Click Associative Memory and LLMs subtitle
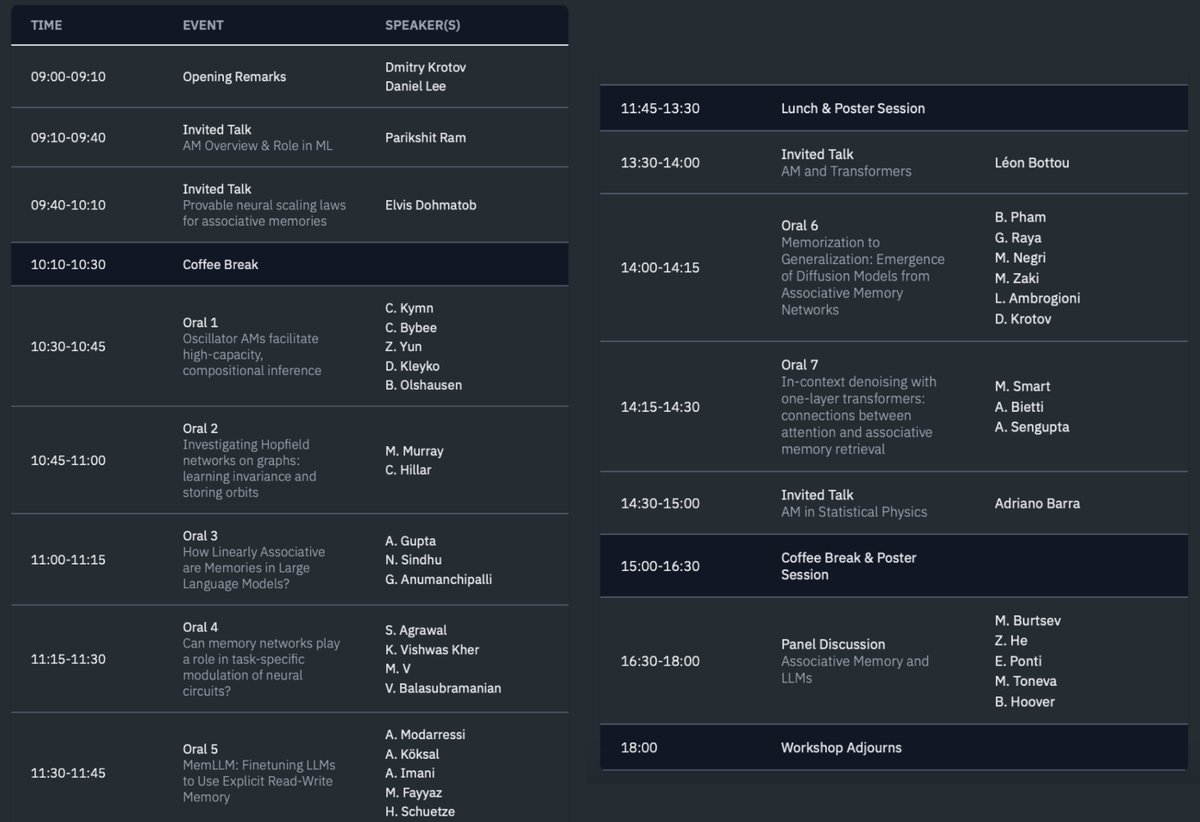1200x822 pixels. click(855, 669)
